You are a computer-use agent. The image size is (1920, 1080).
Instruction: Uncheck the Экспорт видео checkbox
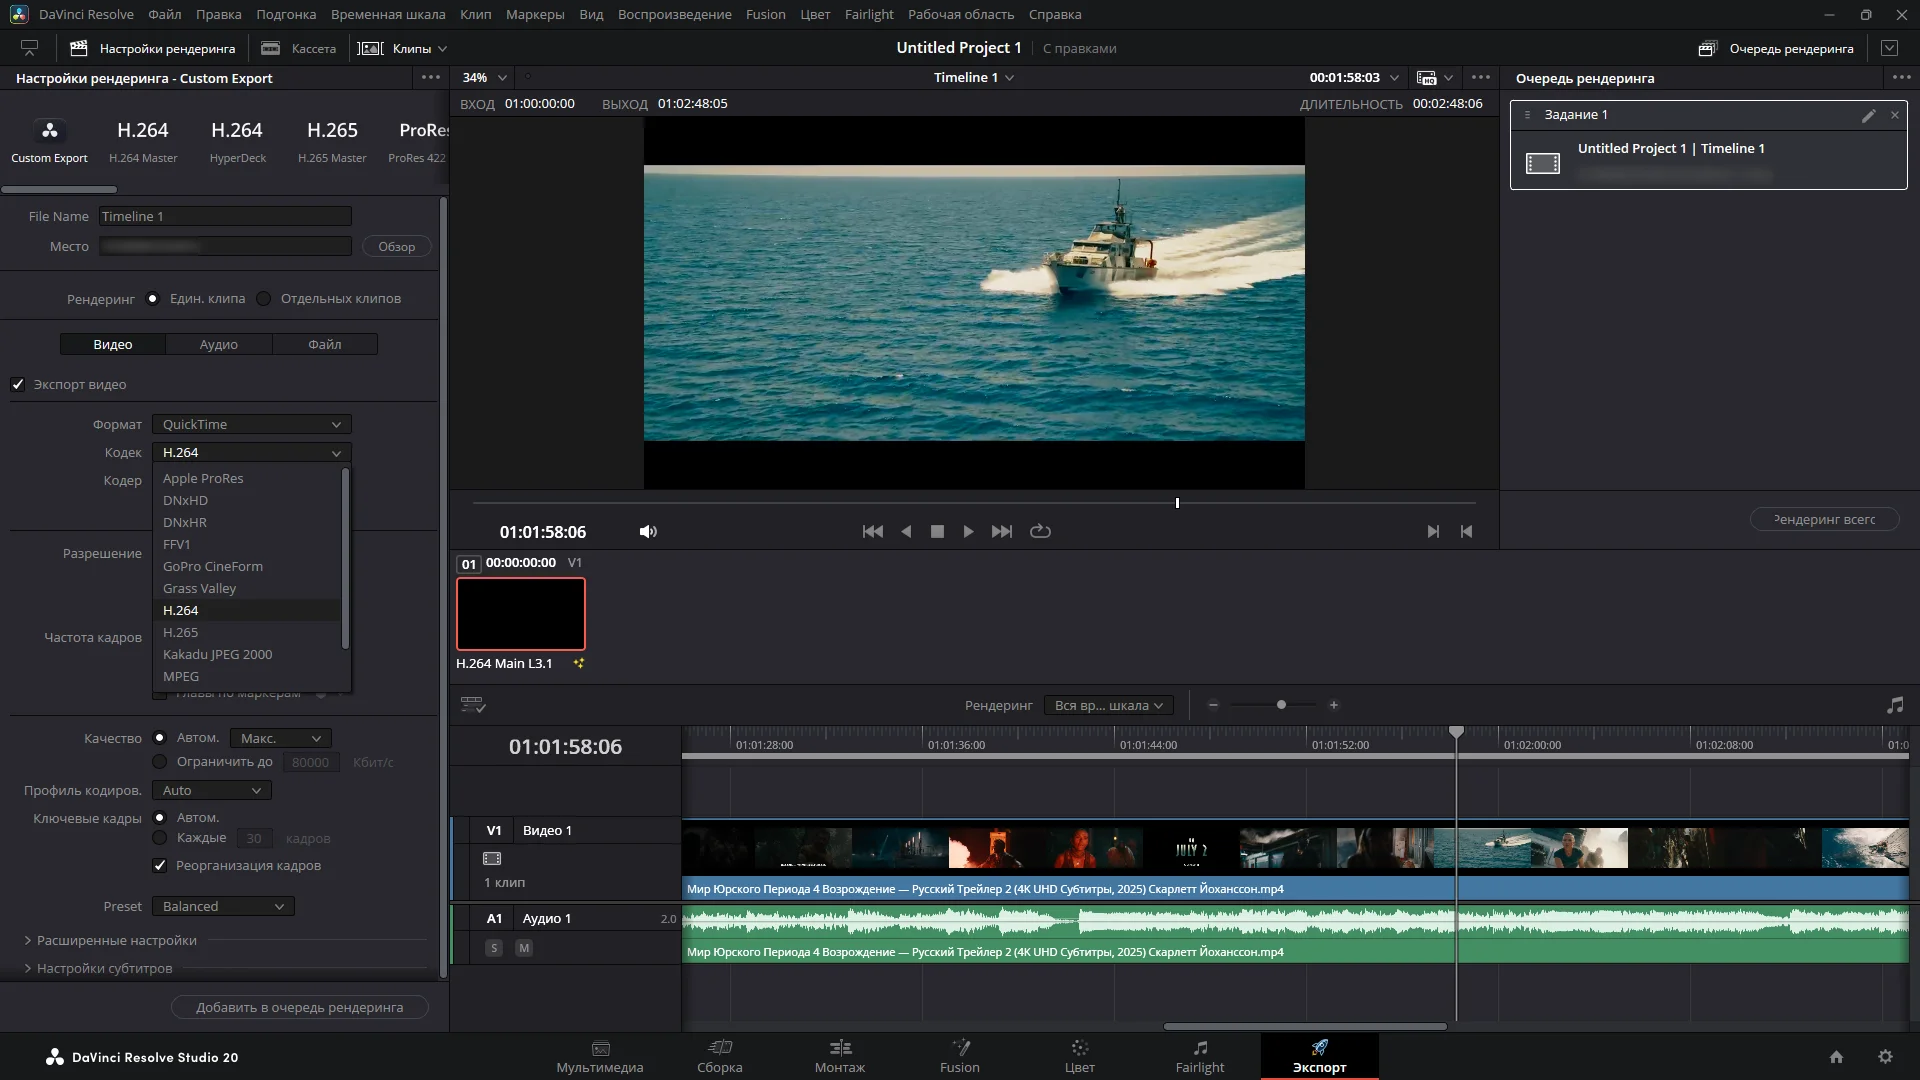coord(18,384)
